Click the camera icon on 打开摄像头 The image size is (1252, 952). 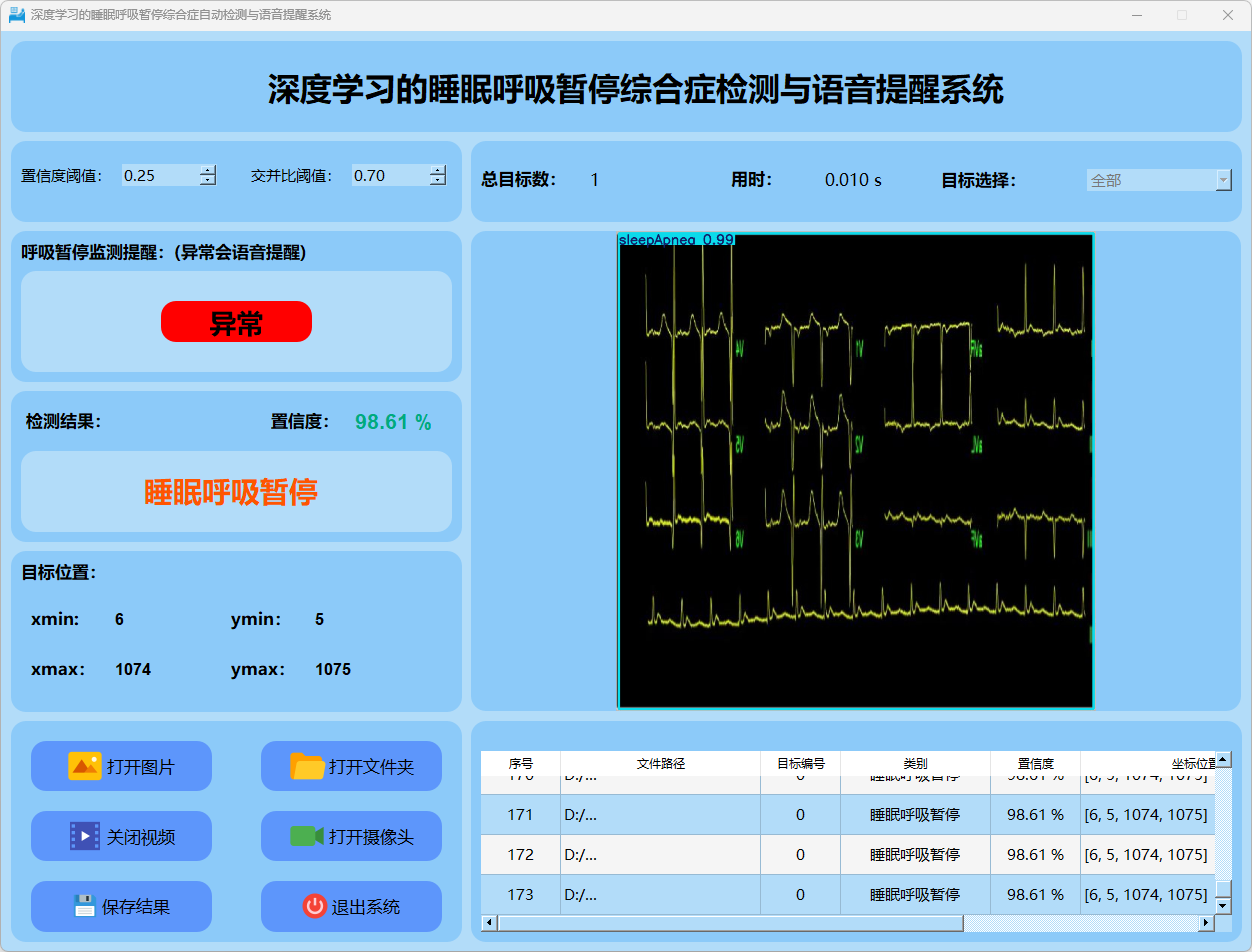click(306, 836)
